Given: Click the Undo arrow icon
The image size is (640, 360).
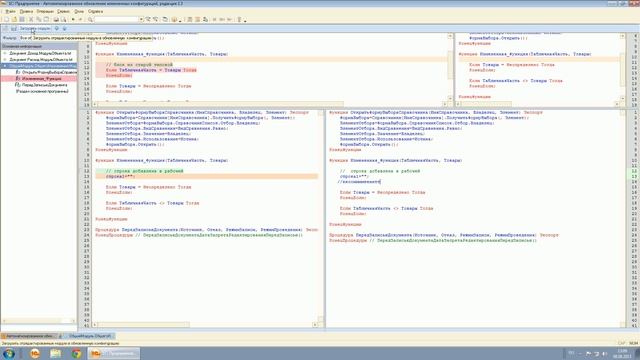Looking at the screenshot, I should tap(73, 19).
